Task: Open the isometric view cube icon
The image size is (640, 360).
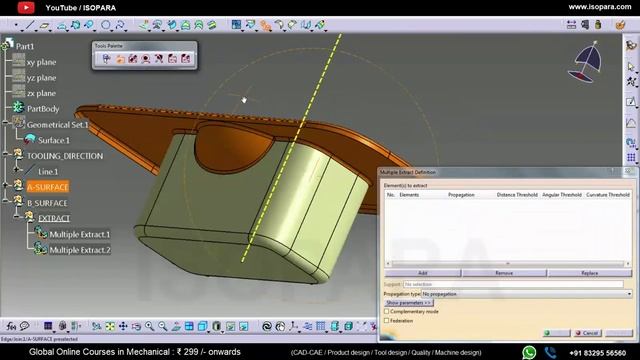Action: pyautogui.click(x=202, y=326)
